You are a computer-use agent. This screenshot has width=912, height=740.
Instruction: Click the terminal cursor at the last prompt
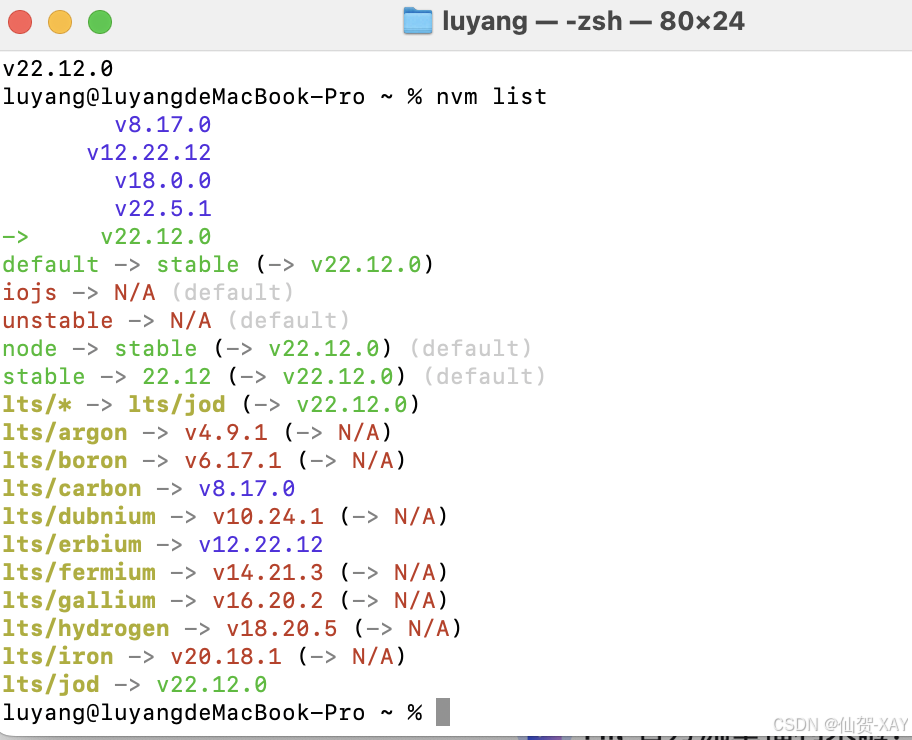[443, 712]
